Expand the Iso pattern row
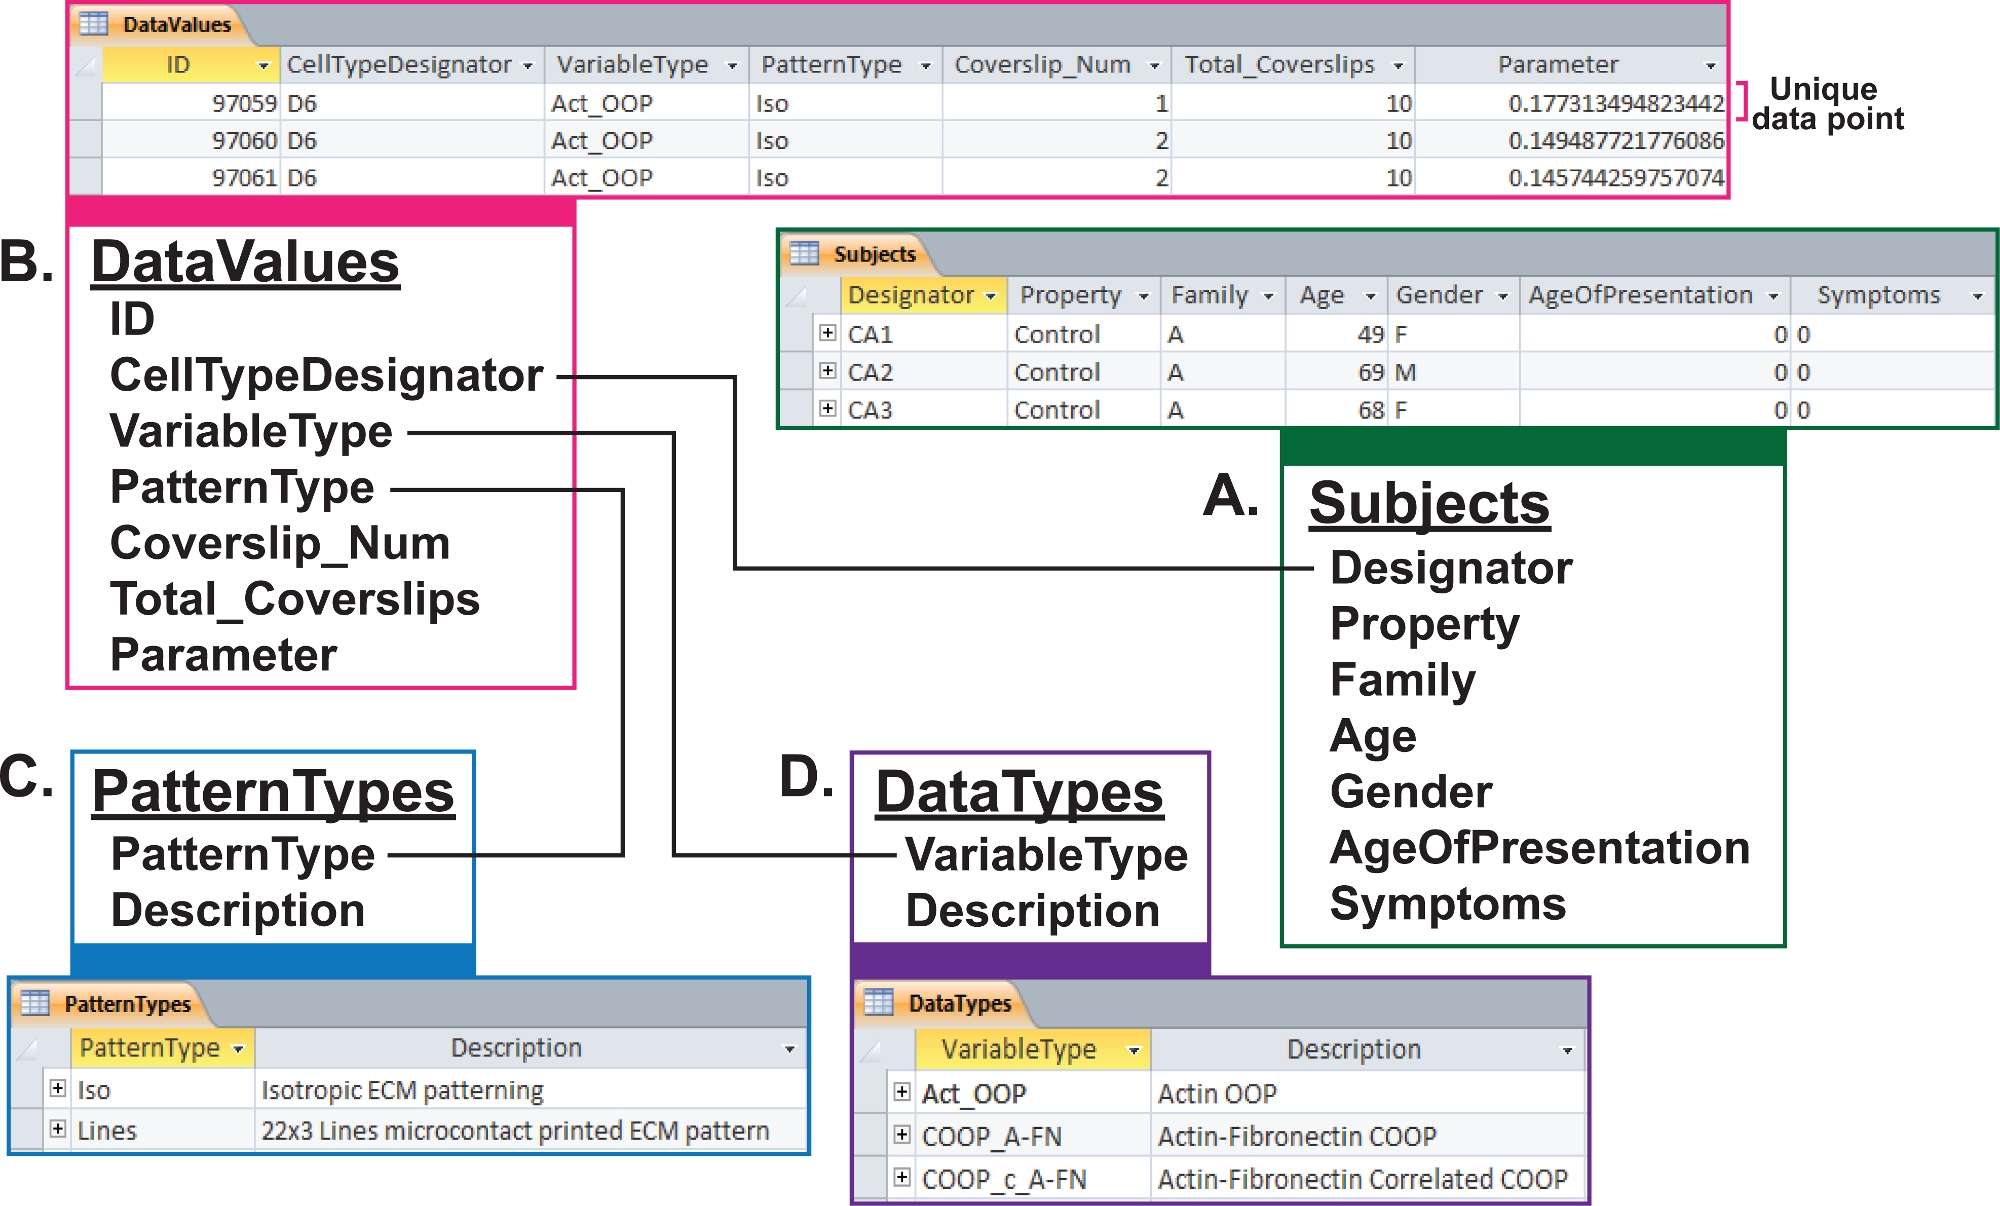This screenshot has height=1206, width=2000. [x=58, y=1089]
